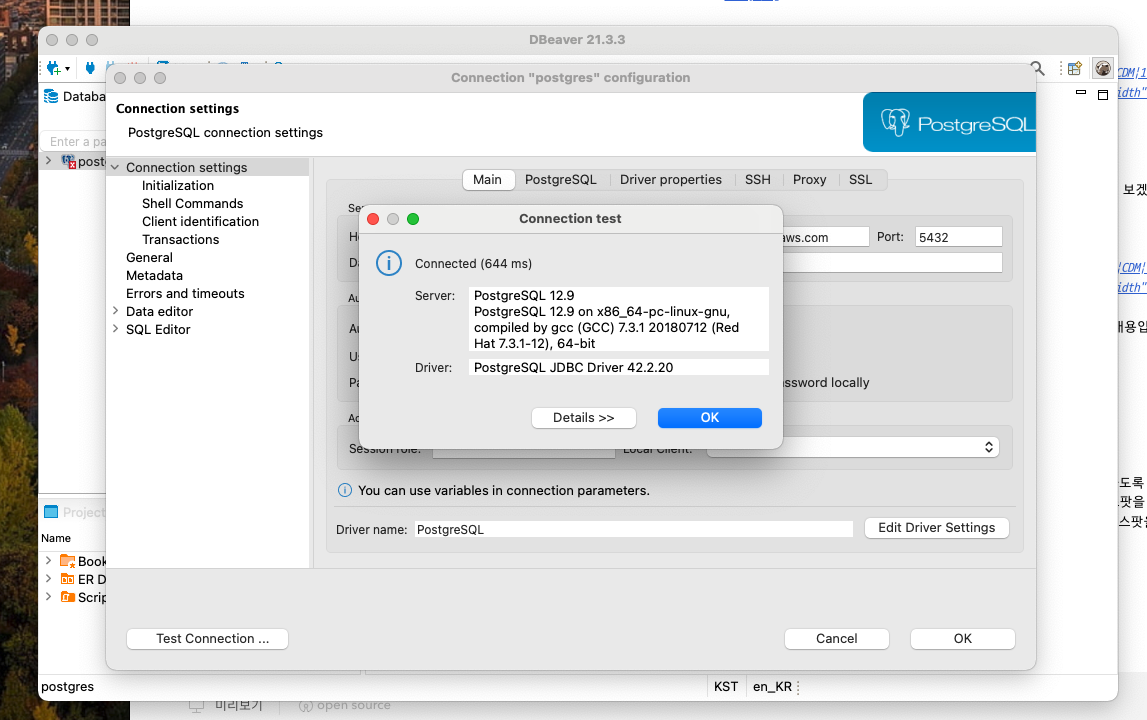Click the blue OK button in Connection test
The width and height of the screenshot is (1147, 720).
710,418
